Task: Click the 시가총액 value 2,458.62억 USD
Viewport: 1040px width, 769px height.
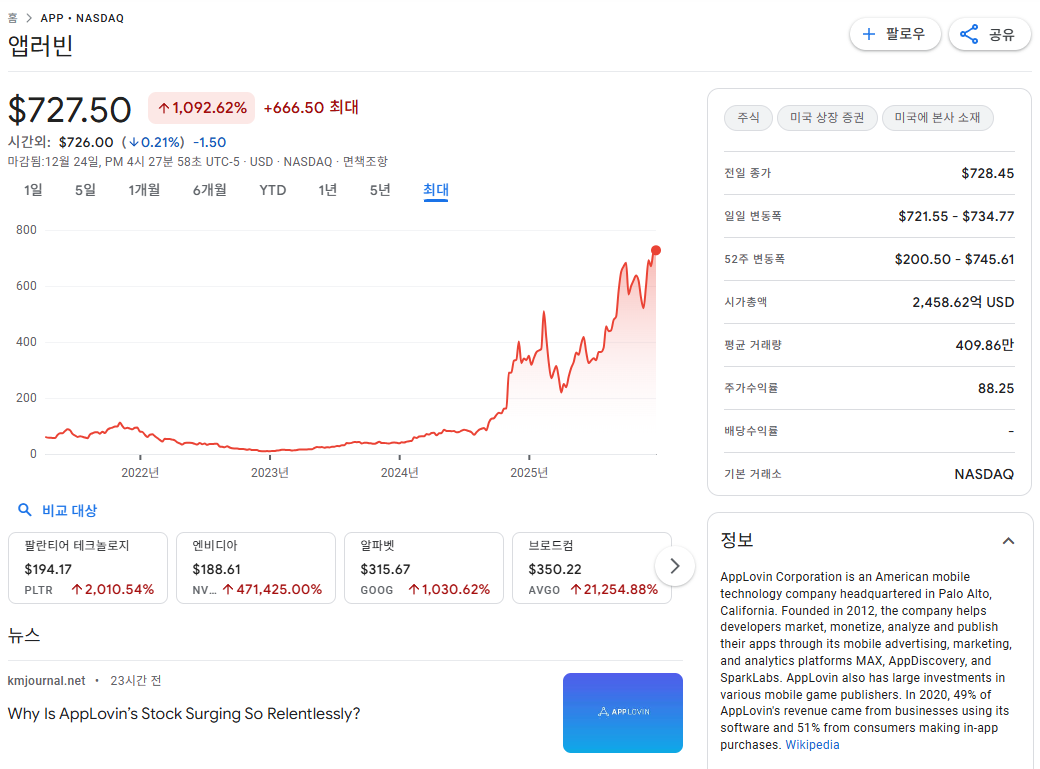Action: tap(963, 302)
